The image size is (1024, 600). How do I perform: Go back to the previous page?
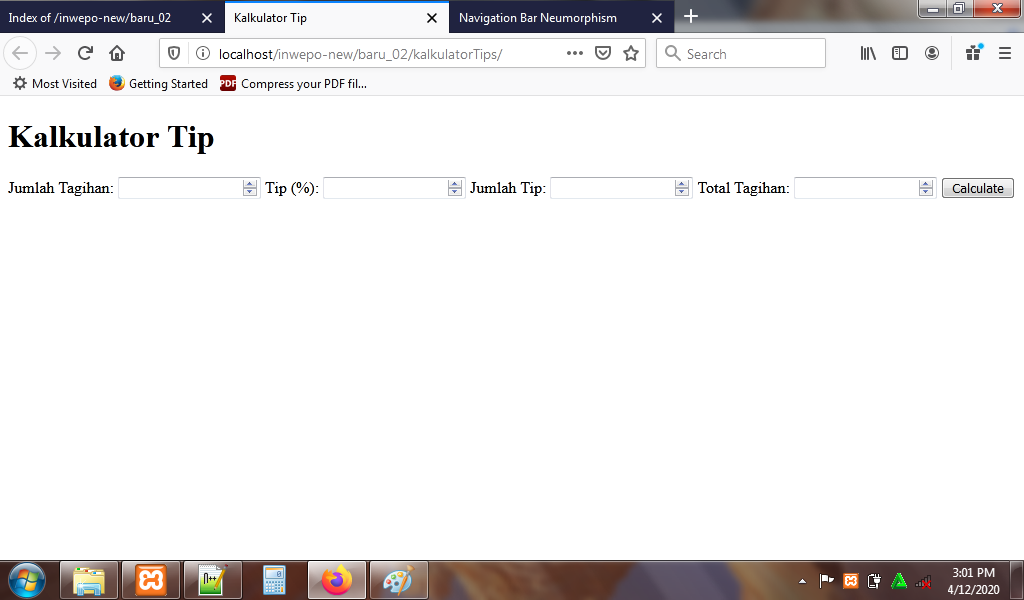click(x=20, y=54)
